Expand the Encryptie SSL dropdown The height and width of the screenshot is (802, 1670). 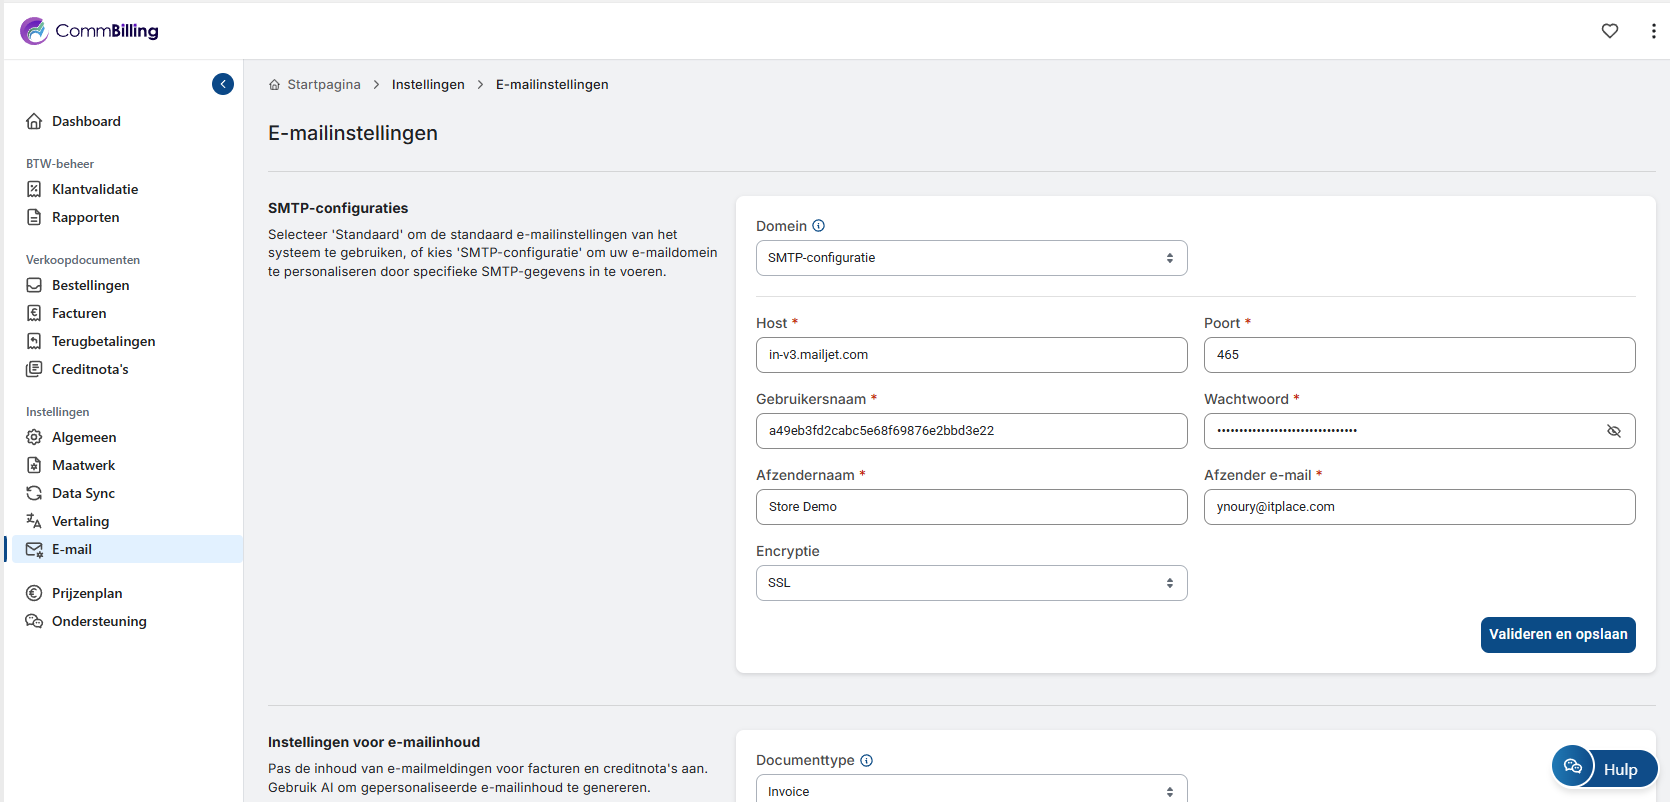coord(971,583)
